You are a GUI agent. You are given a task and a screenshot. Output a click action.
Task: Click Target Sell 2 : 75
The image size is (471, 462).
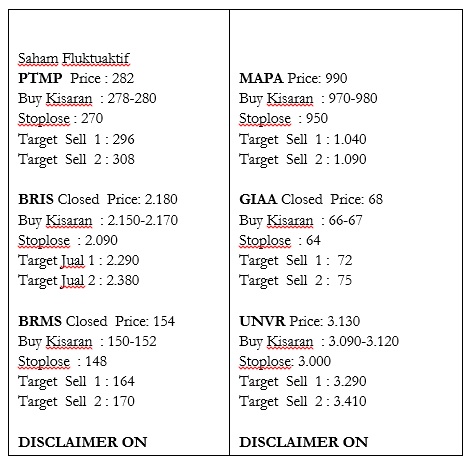click(x=295, y=281)
